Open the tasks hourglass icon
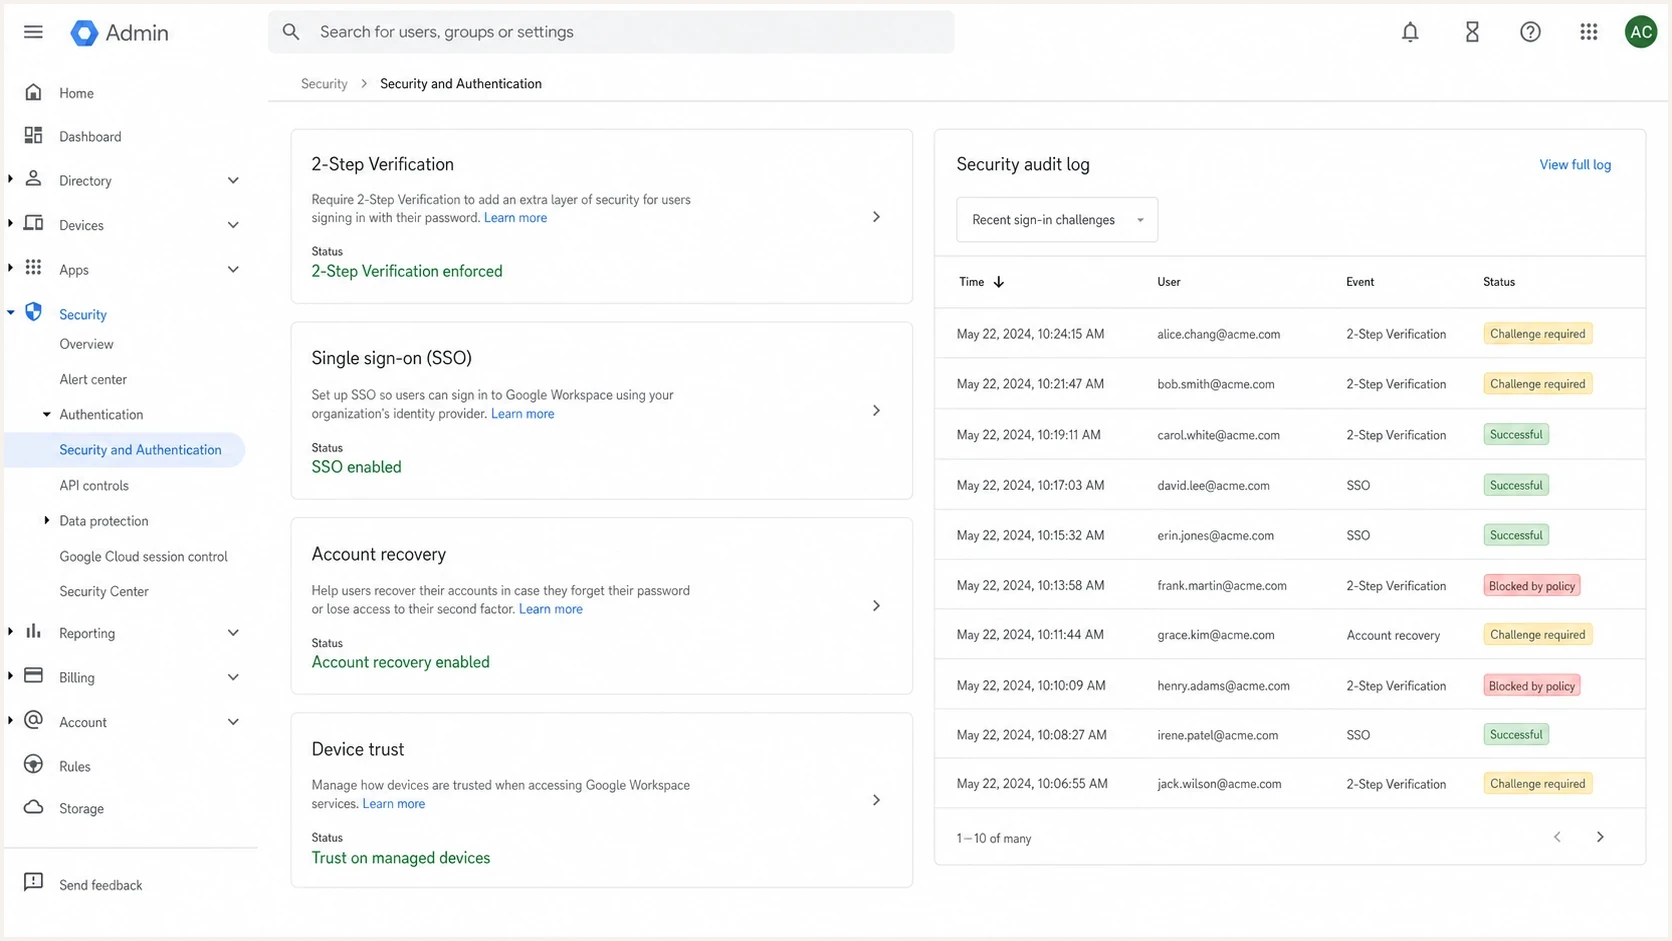Viewport: 1672px width, 941px height. (1472, 32)
